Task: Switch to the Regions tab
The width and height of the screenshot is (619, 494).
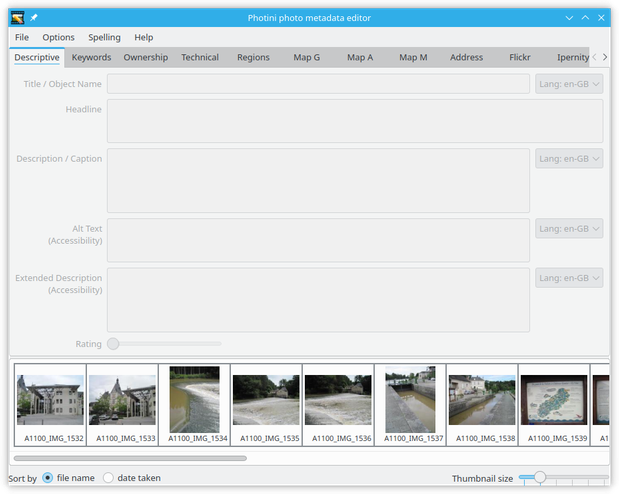Action: coord(253,57)
